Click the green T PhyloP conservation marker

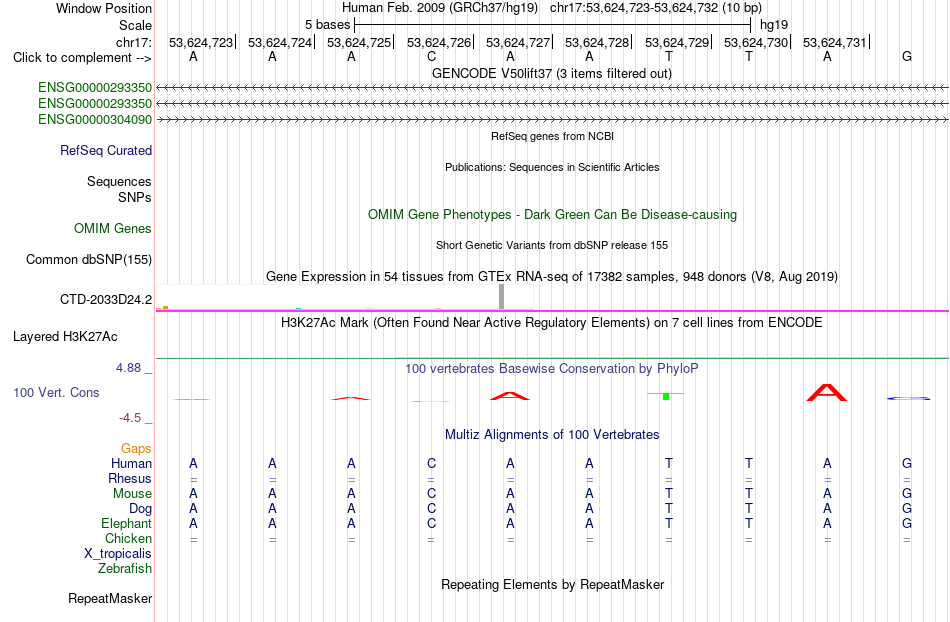[666, 396]
